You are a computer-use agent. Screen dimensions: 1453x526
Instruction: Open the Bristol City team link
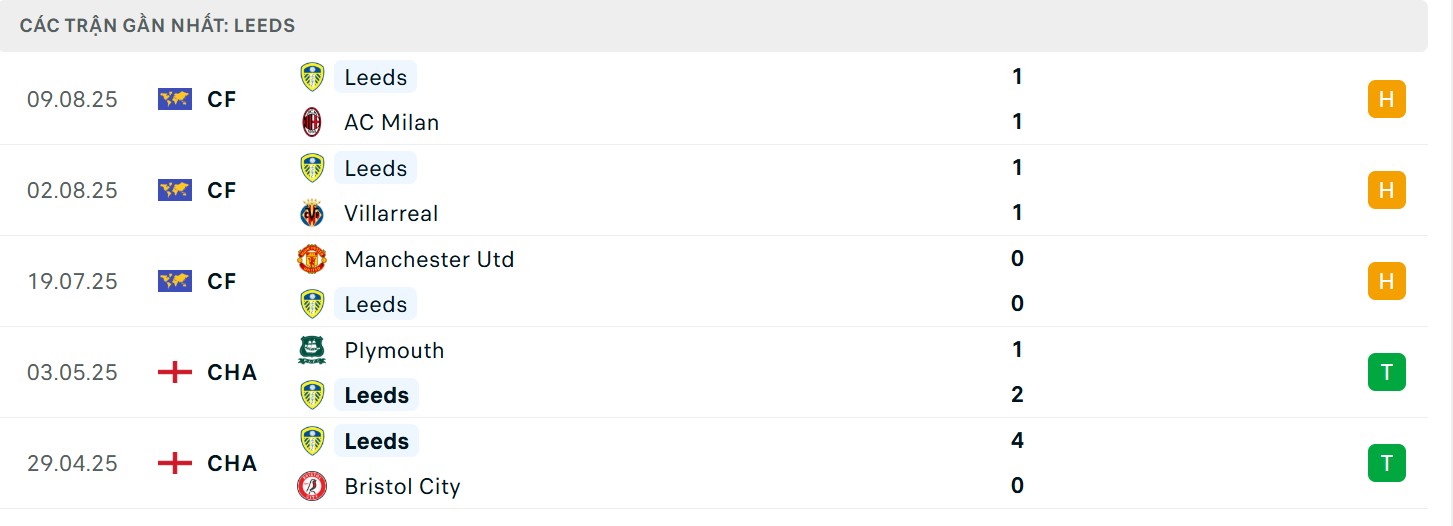[x=402, y=486]
